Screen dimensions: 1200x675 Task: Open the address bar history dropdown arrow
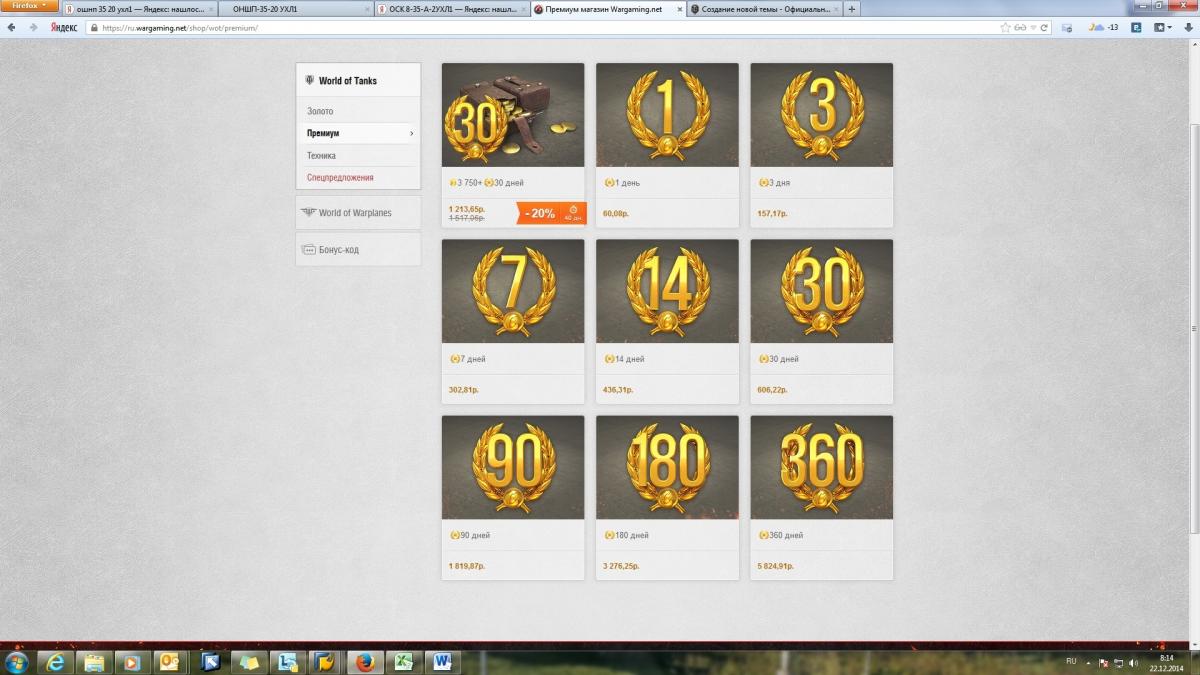tap(1033, 28)
